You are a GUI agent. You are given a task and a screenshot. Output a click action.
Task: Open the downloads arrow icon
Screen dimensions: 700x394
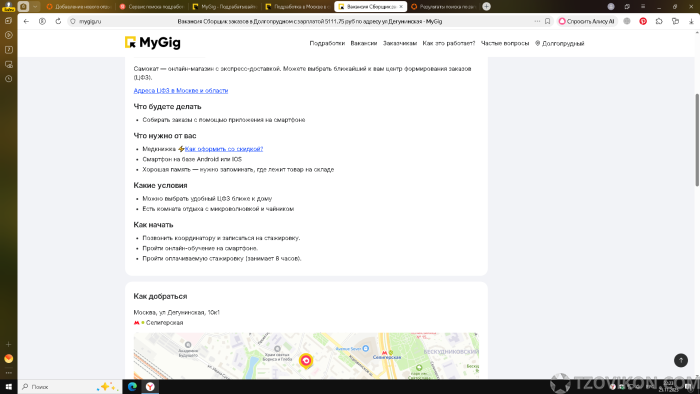click(691, 21)
